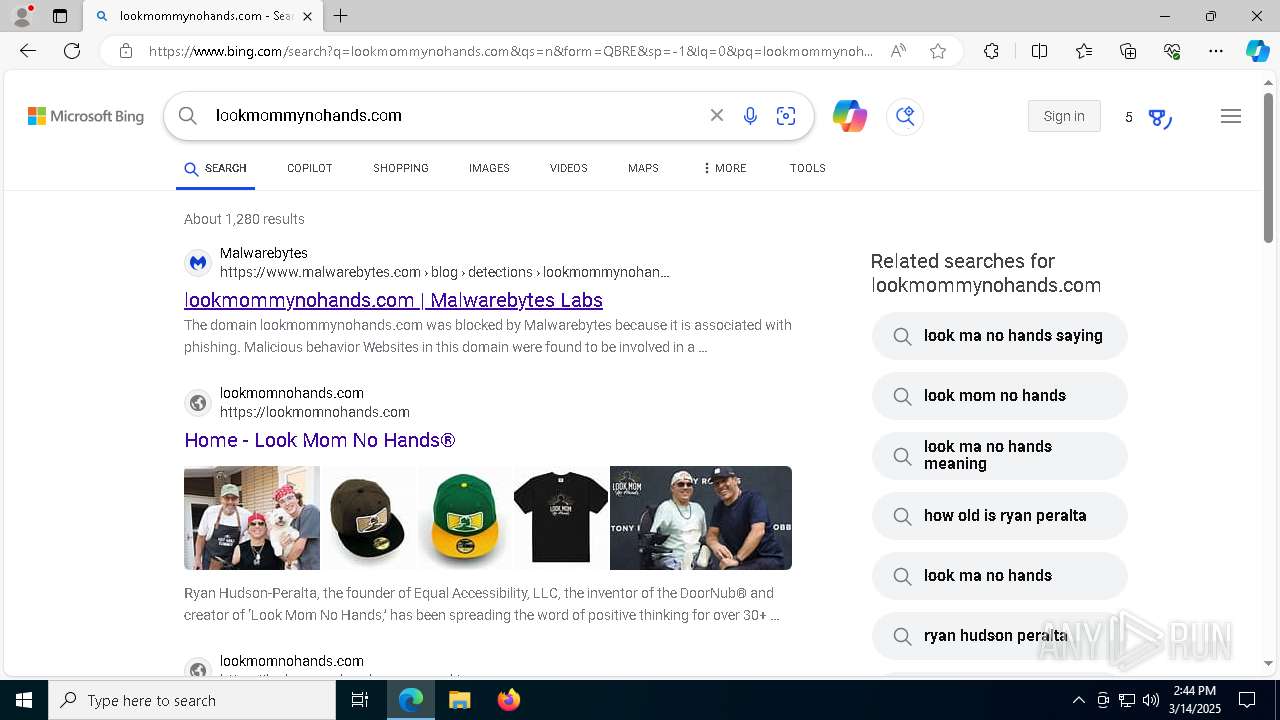Switch to the MAPS tab
The image size is (1280, 720).
[x=643, y=168]
